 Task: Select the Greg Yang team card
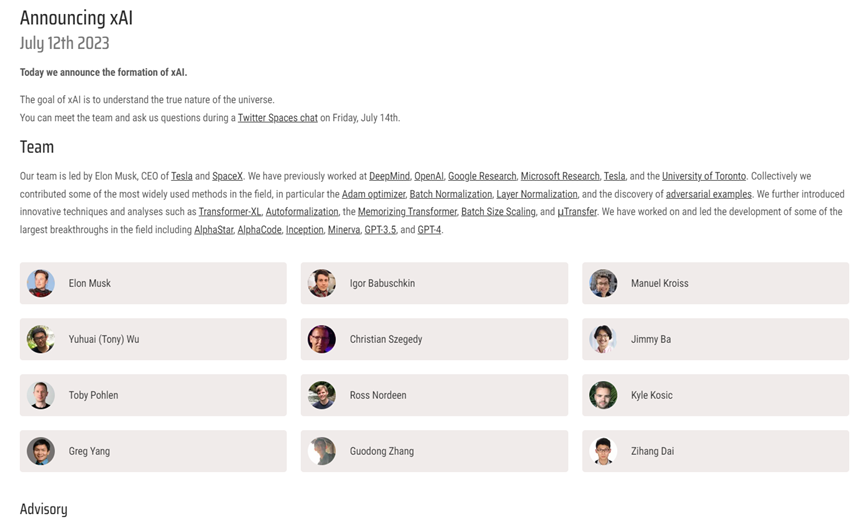[153, 451]
